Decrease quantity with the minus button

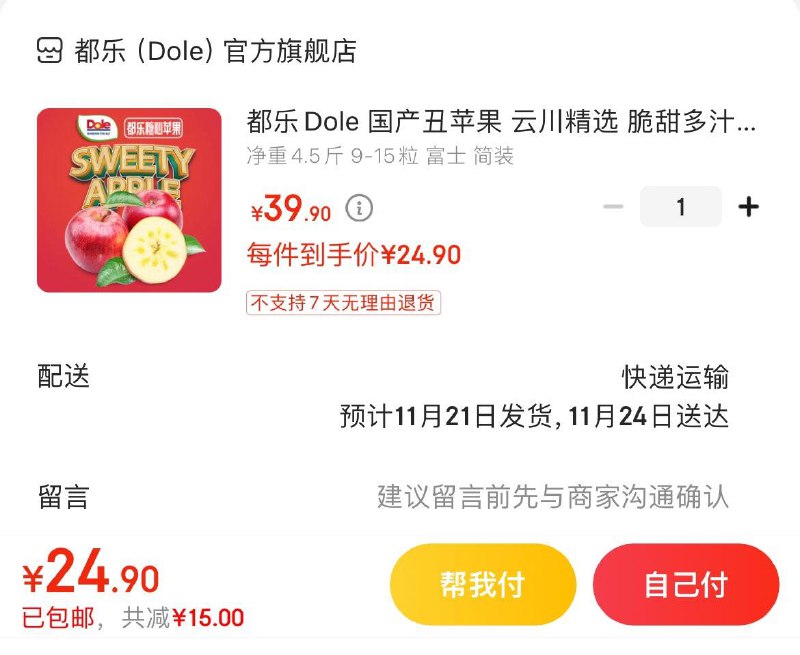tap(613, 207)
